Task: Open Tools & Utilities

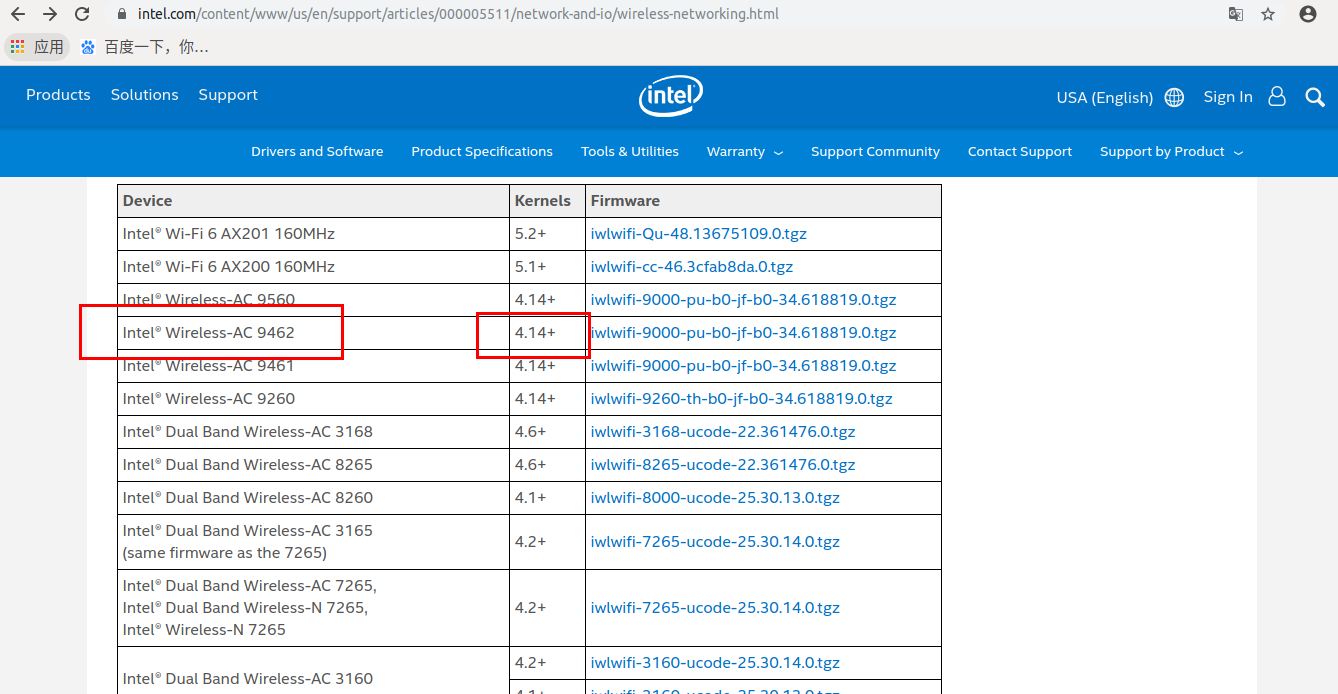Action: tap(630, 152)
